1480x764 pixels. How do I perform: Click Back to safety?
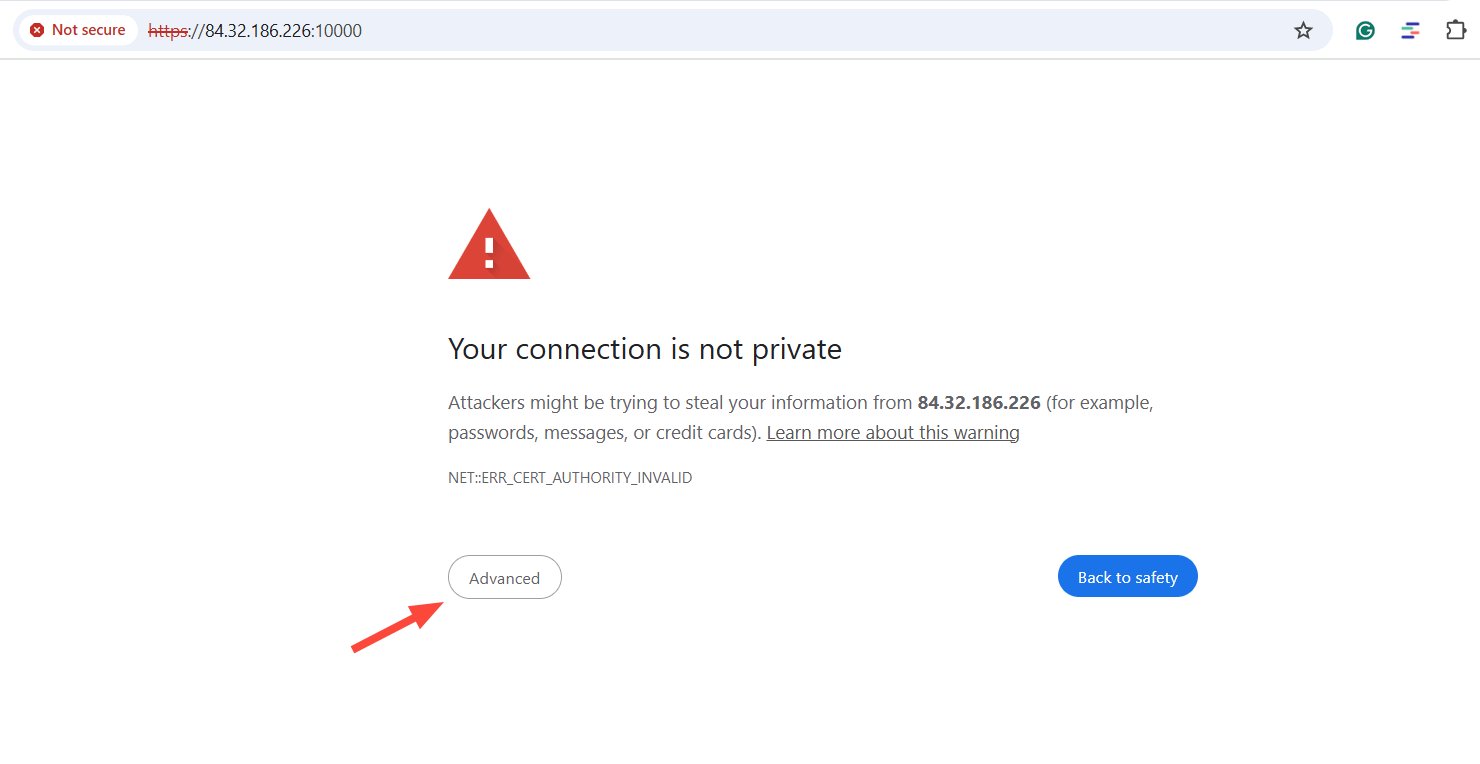(1127, 576)
